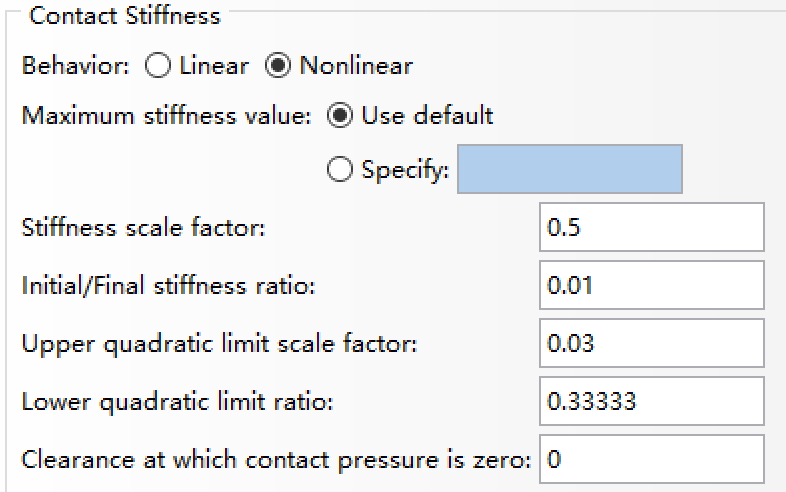Viewport: 786px width, 492px height.
Task: Enable the Specify maximum stiffness option
Action: pyautogui.click(x=341, y=170)
